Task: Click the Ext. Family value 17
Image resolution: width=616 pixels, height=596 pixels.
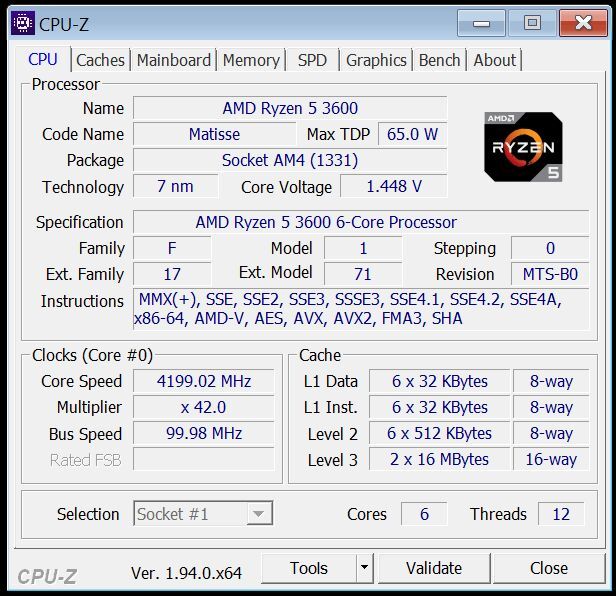Action: pyautogui.click(x=172, y=274)
